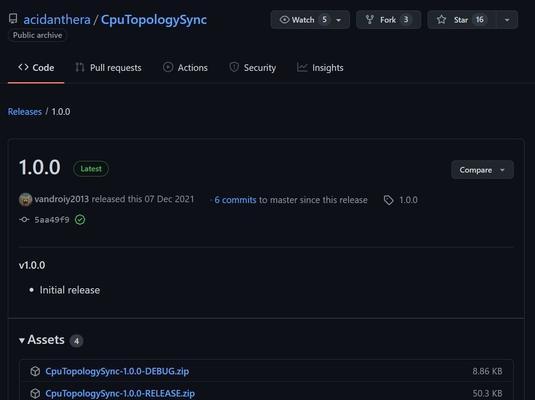
Task: Download CpuTopologySync-1.0.0-DEBUG.zip
Action: 117,371
